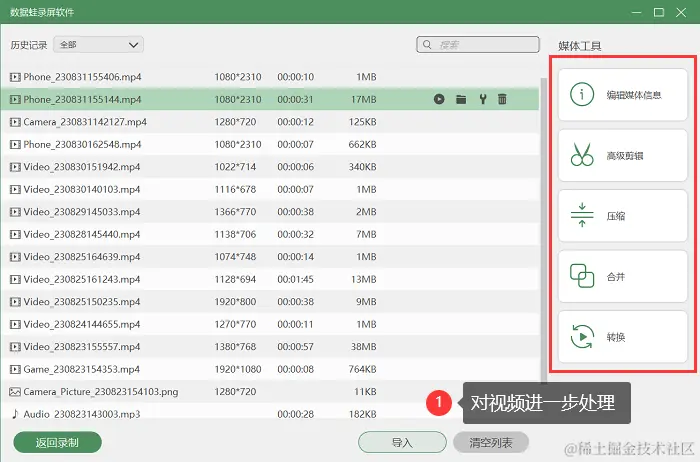Focus the 搜索 search field
Image resolution: width=700 pixels, height=462 pixels.
click(478, 45)
